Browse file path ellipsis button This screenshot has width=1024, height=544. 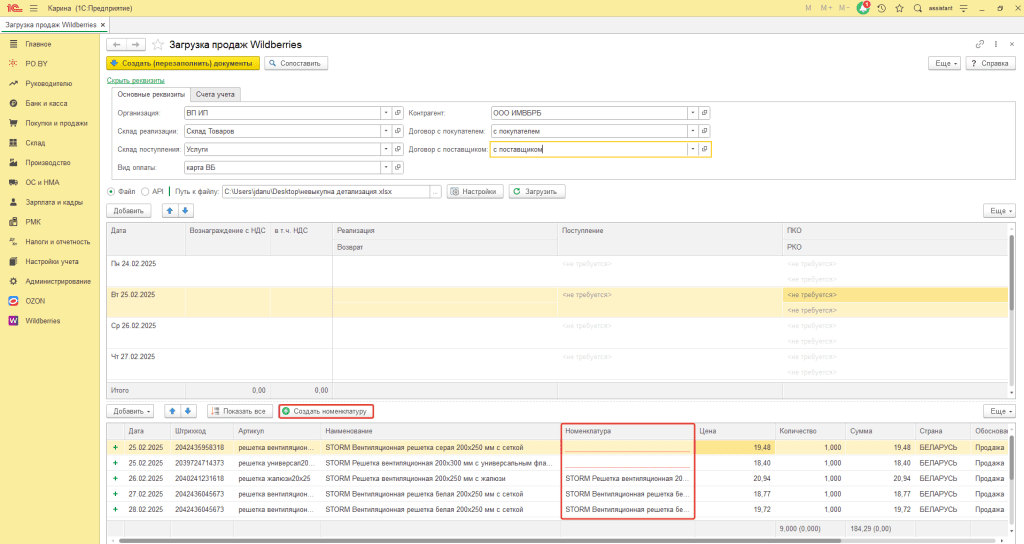coord(435,192)
